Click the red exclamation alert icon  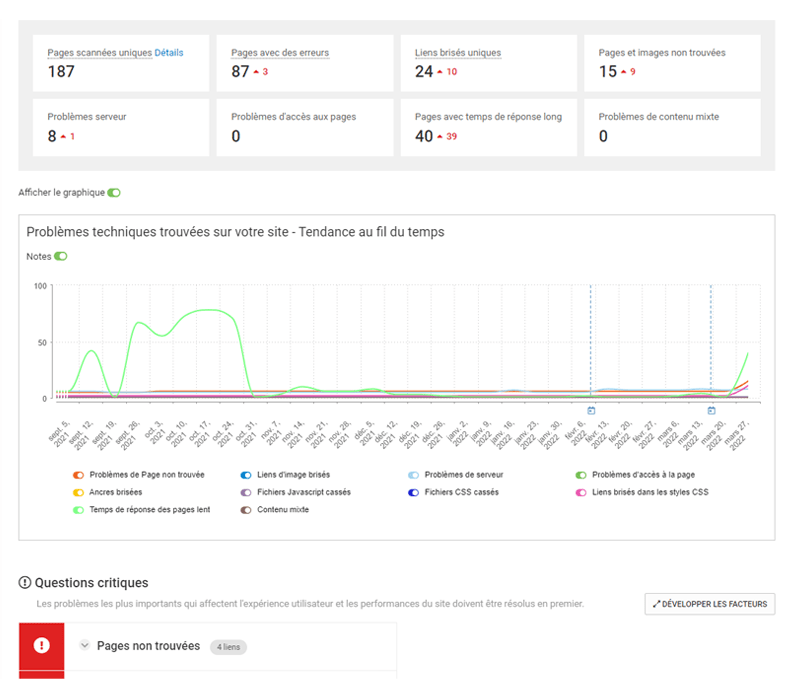tap(42, 646)
